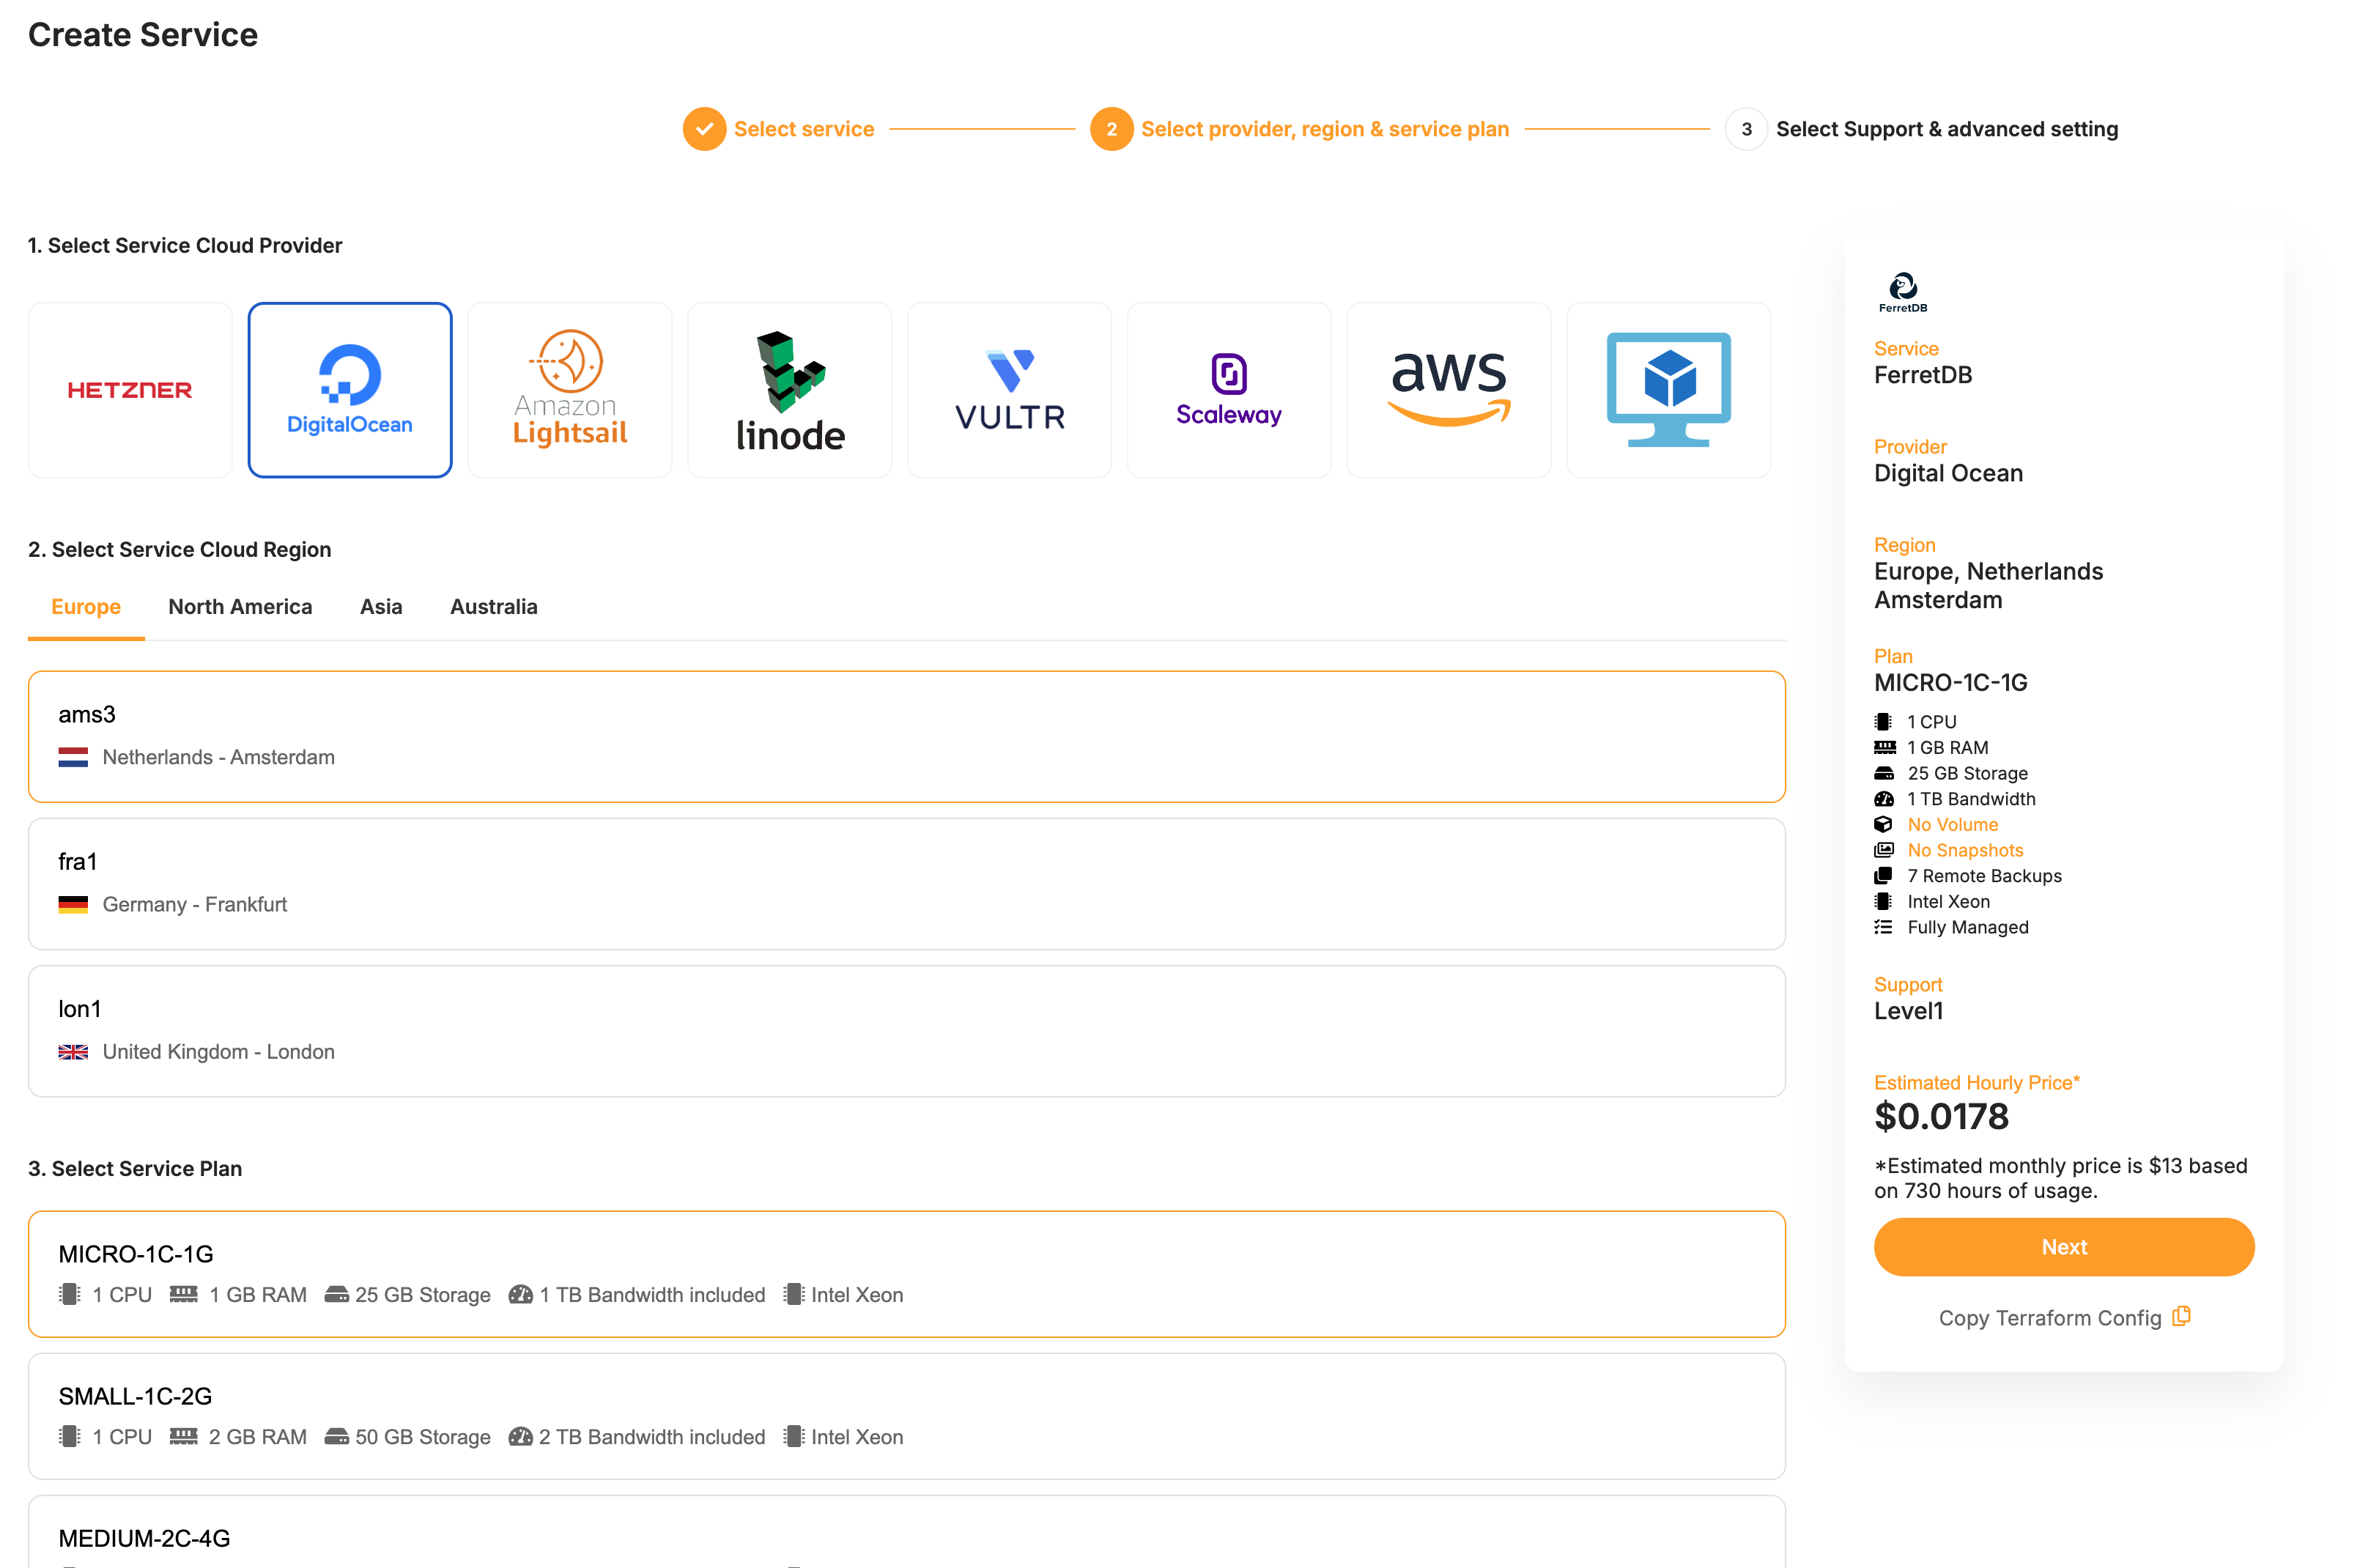Choose AWS as the cloud provider

(x=1449, y=389)
